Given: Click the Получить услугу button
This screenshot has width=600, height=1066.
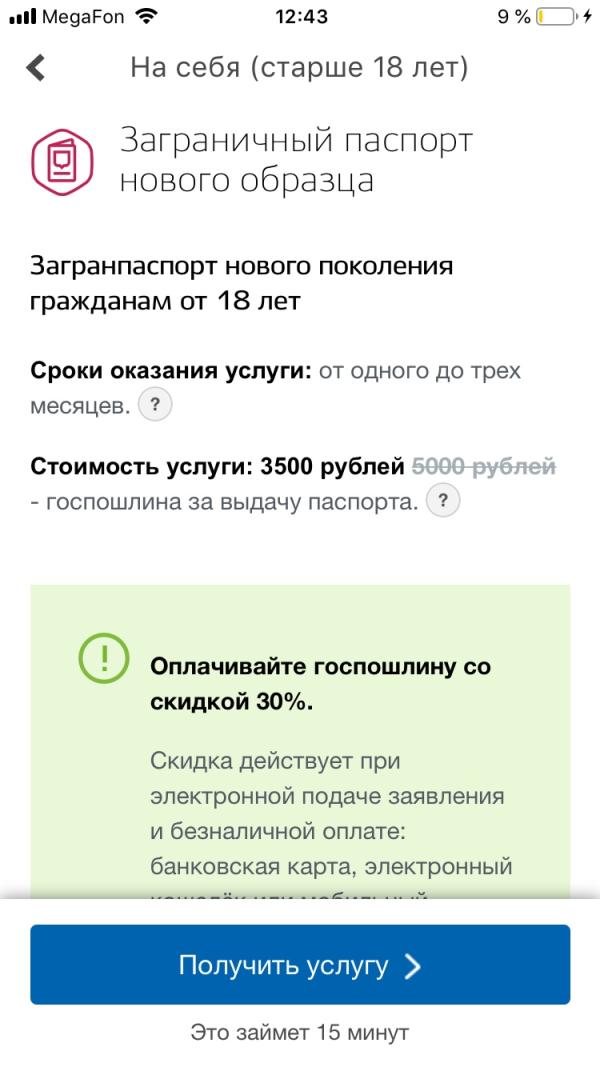Looking at the screenshot, I should pyautogui.click(x=300, y=964).
